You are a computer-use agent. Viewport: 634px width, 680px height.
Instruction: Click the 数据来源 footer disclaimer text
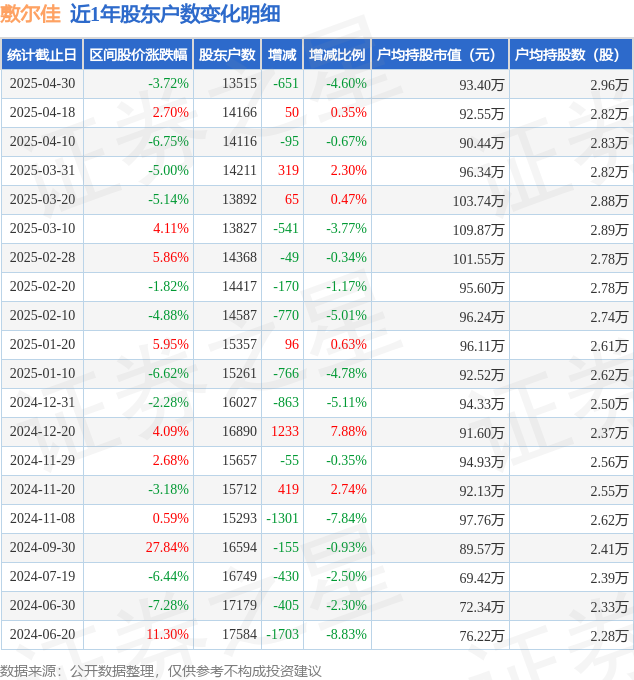coord(160,671)
